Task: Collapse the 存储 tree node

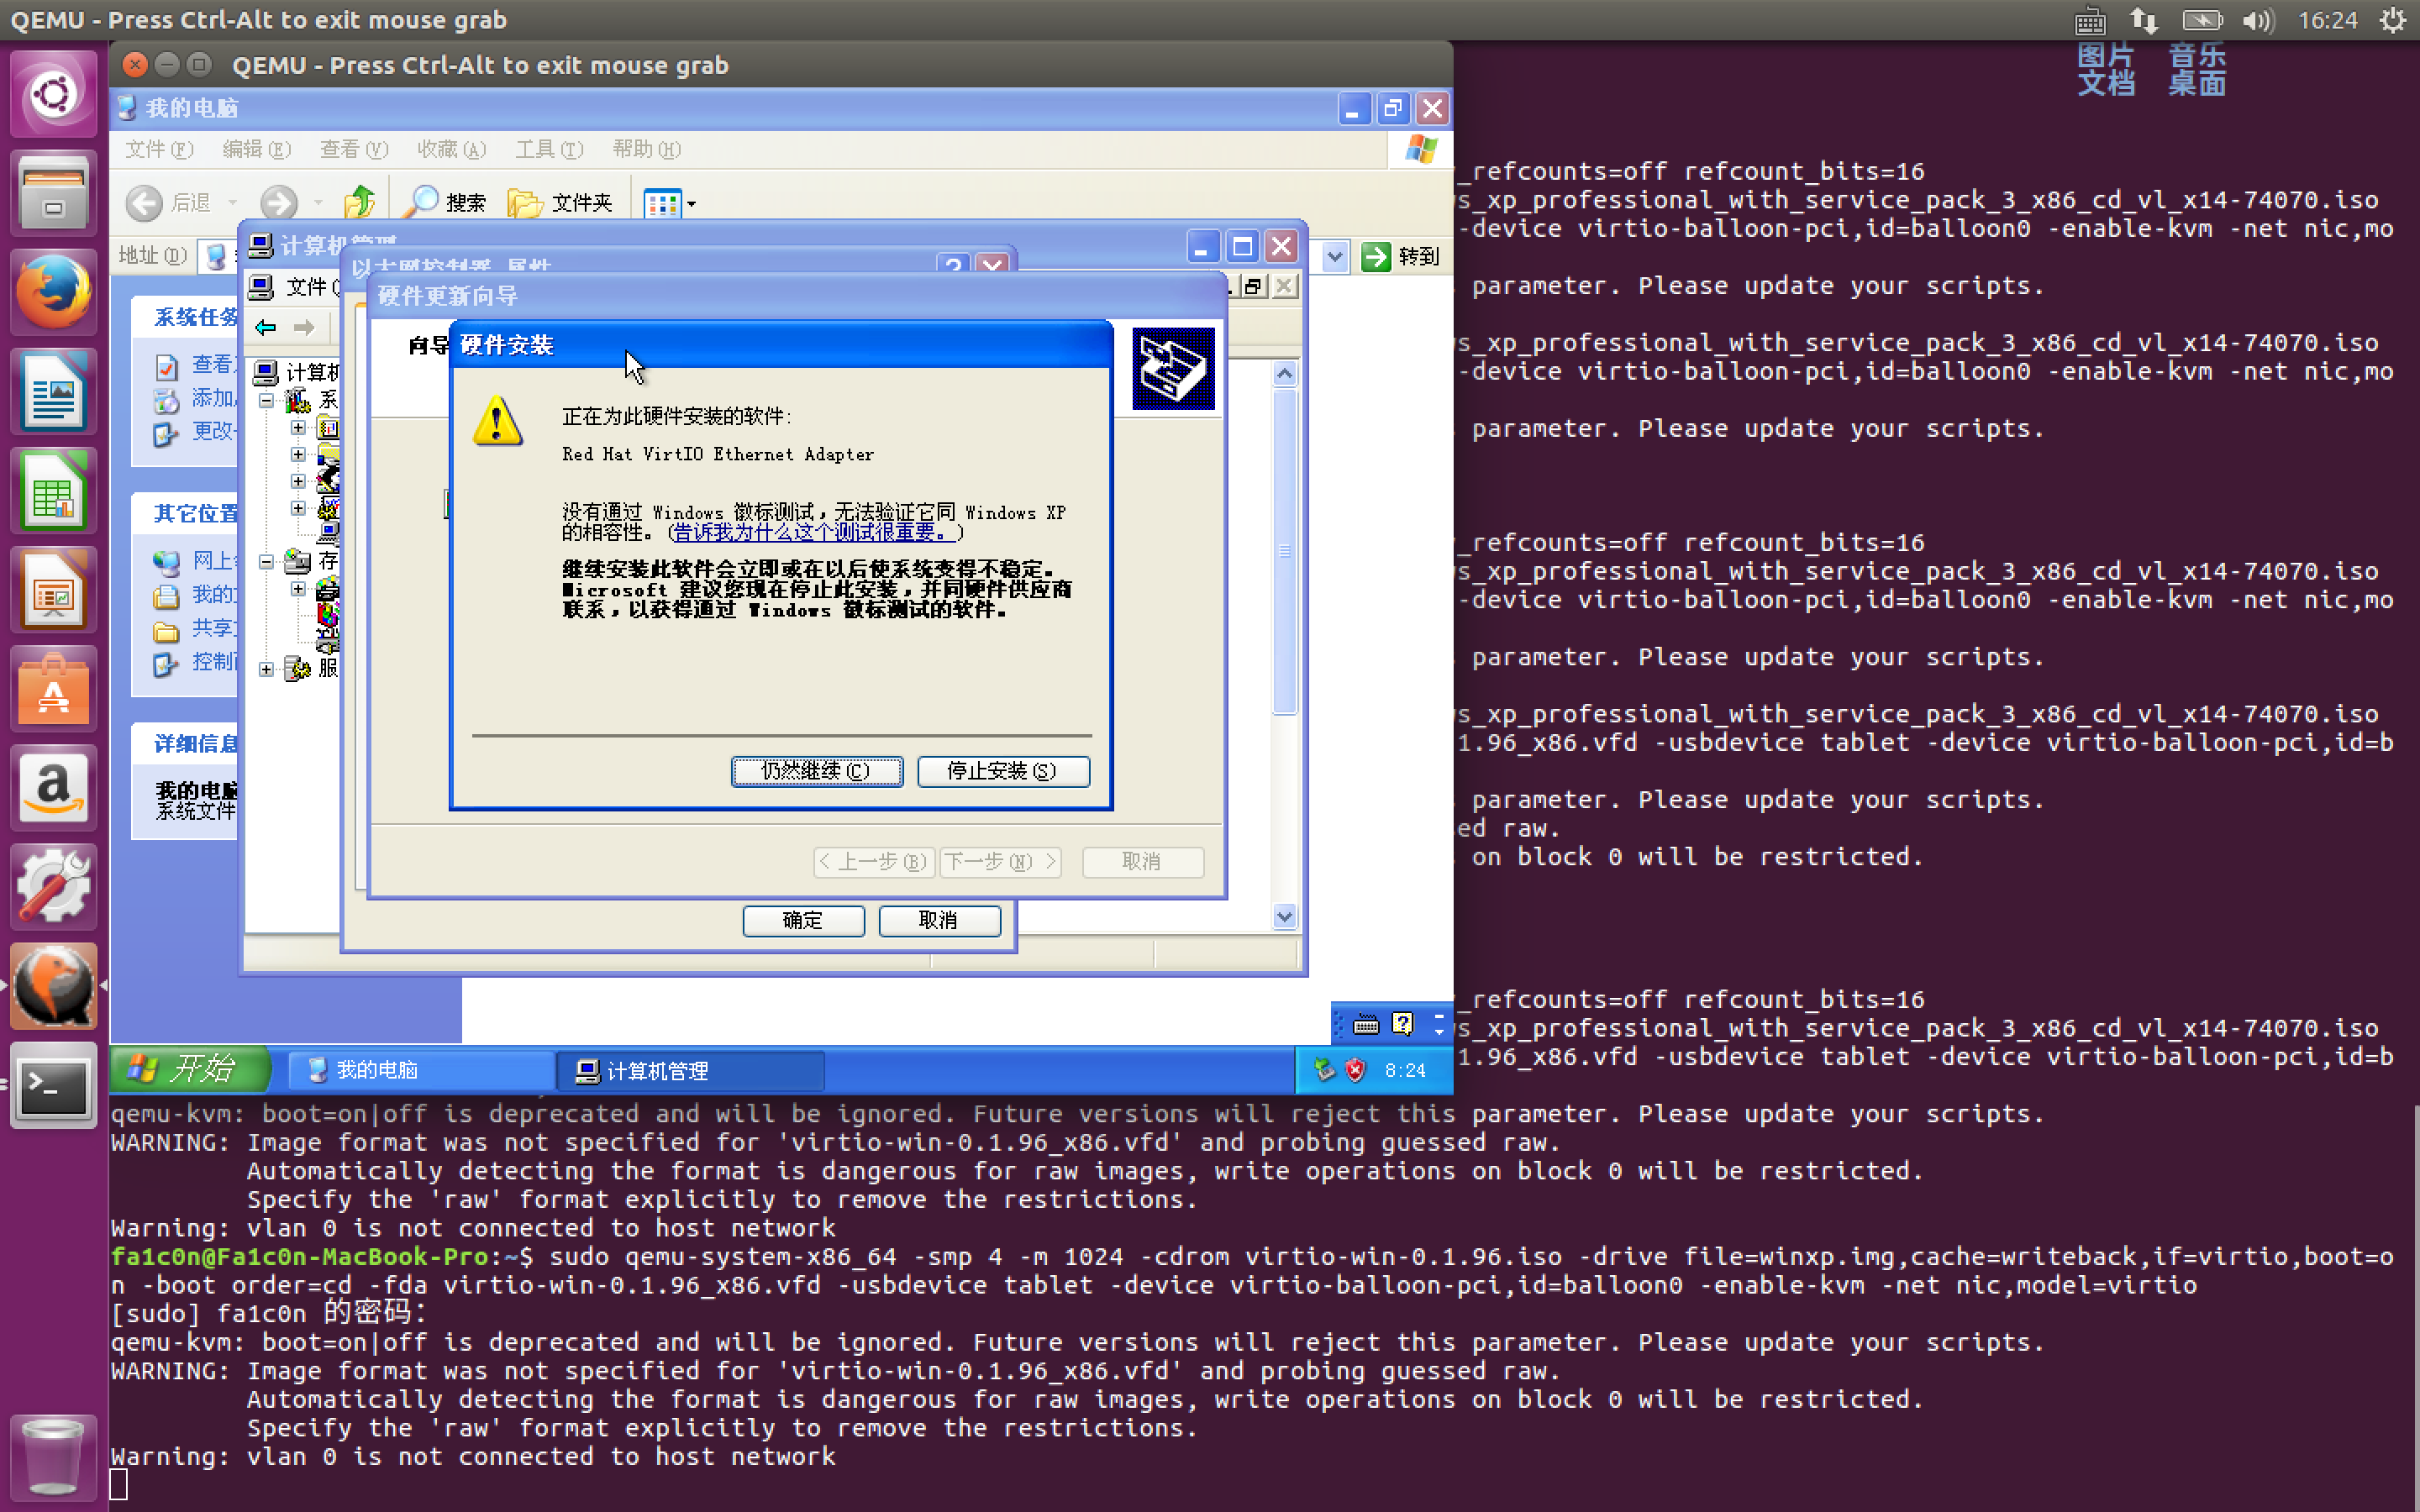Action: click(266, 562)
